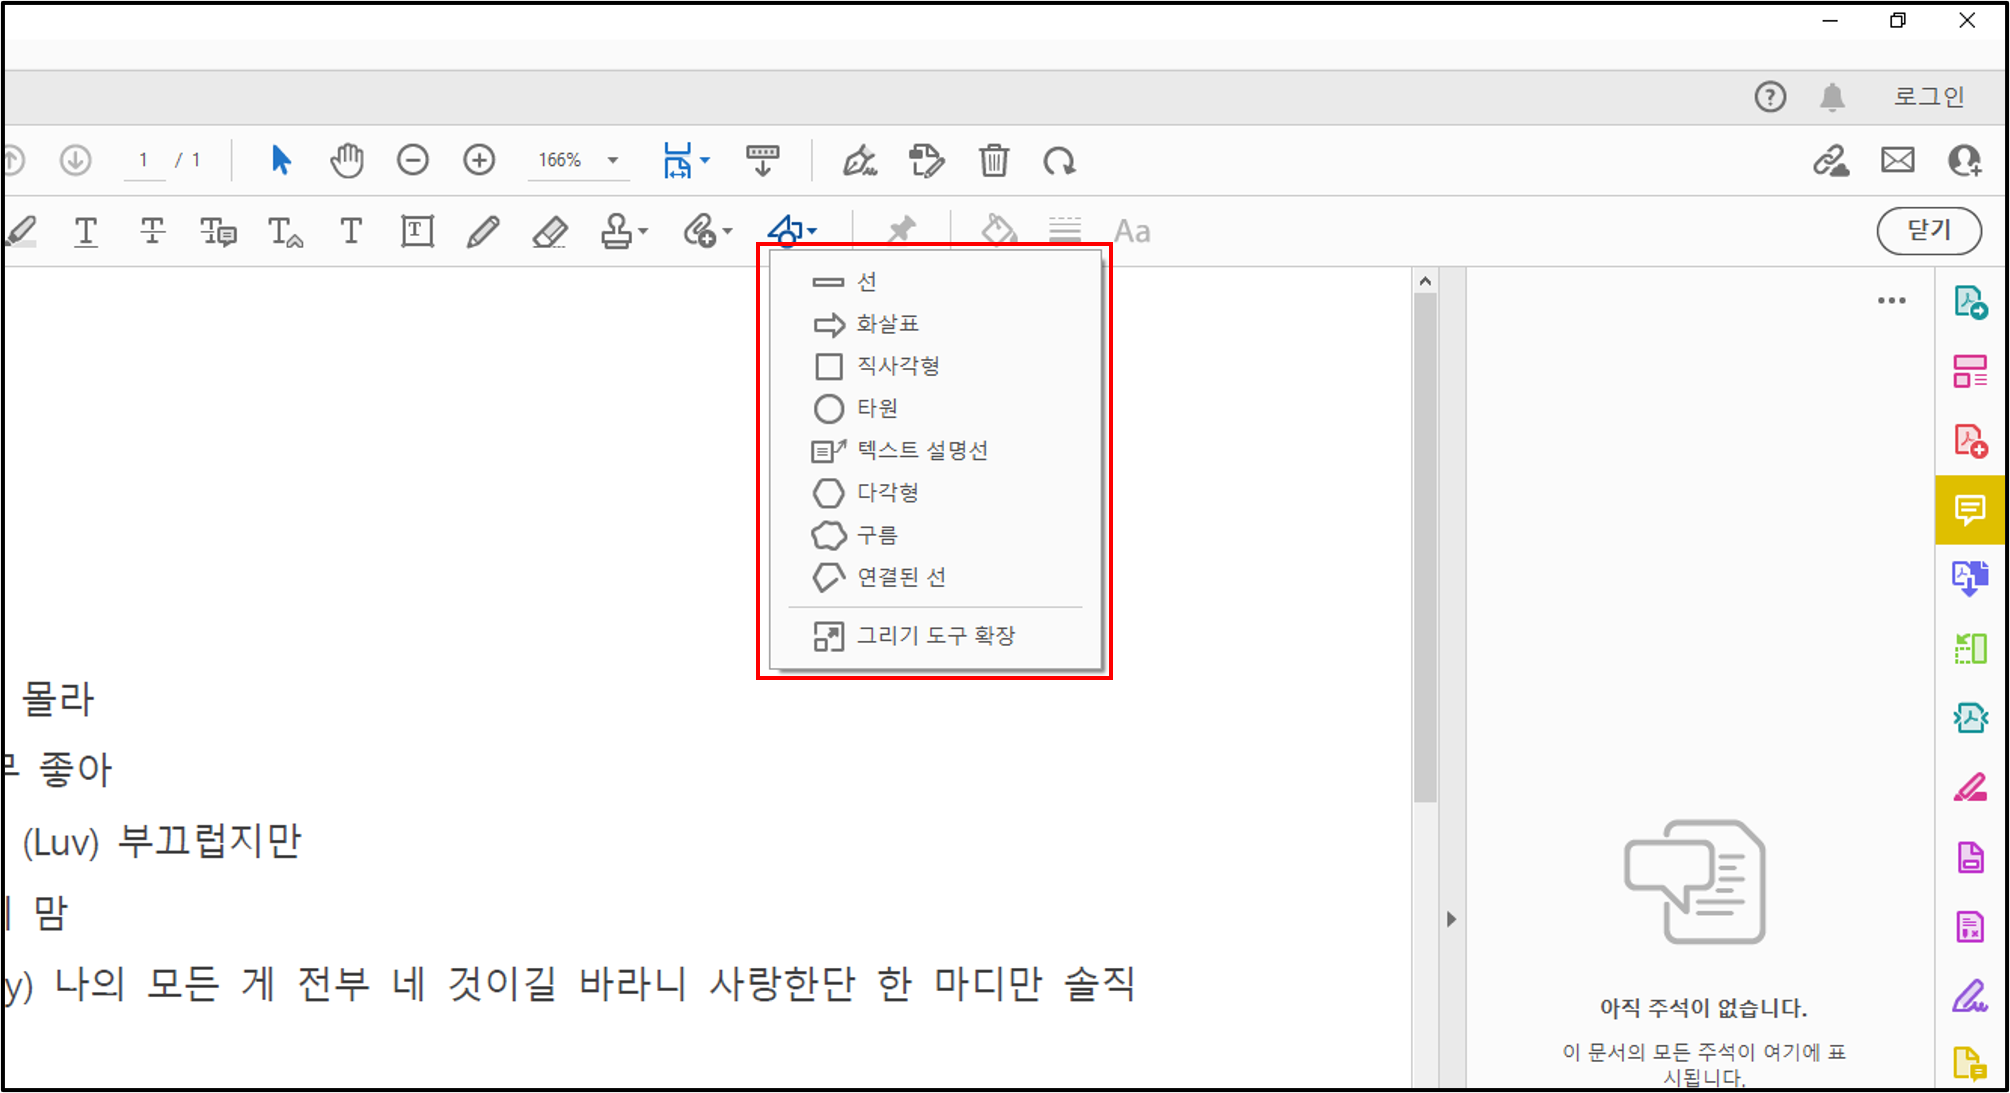The height and width of the screenshot is (1093, 2010).
Task: Select the hand pan tool
Action: pyautogui.click(x=347, y=160)
